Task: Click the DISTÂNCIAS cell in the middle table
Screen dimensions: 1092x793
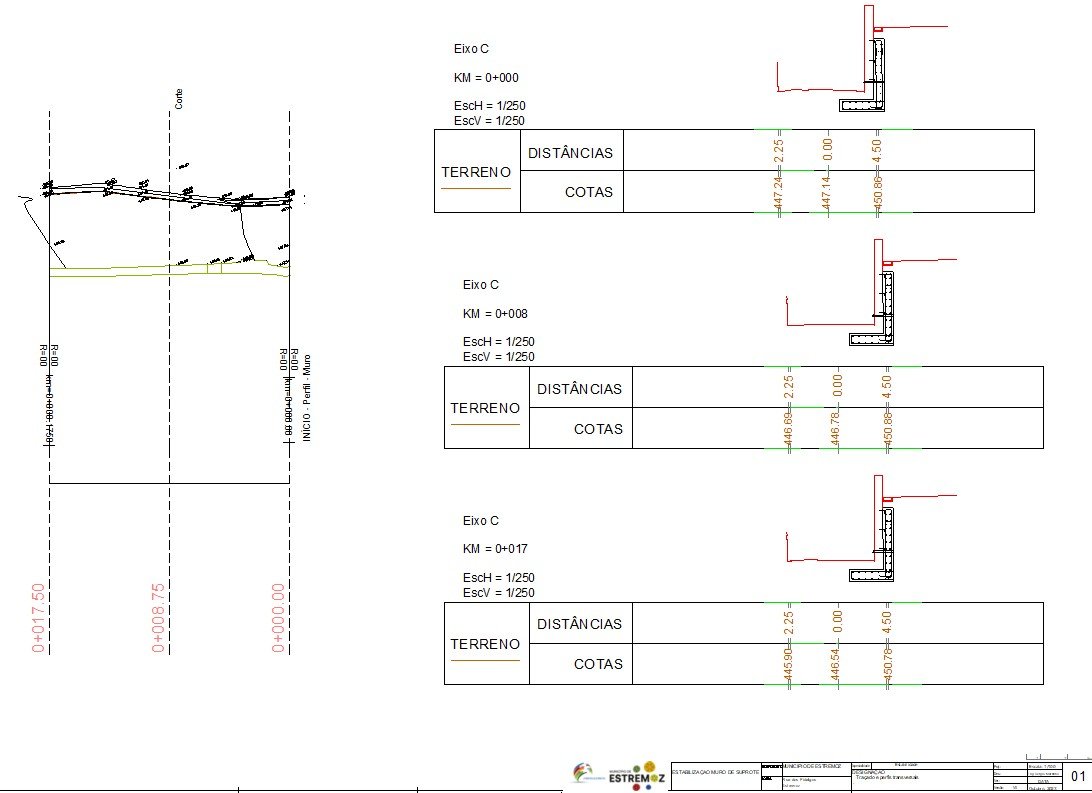Action: click(579, 388)
